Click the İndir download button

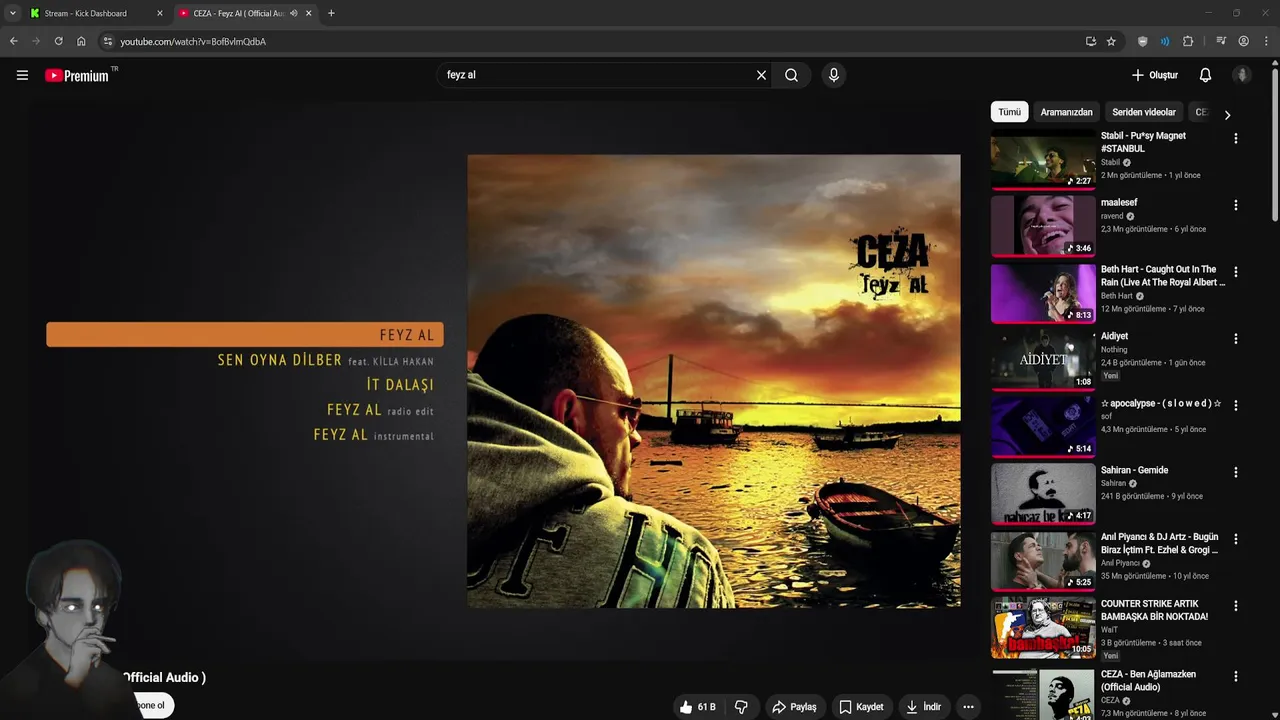tap(924, 707)
